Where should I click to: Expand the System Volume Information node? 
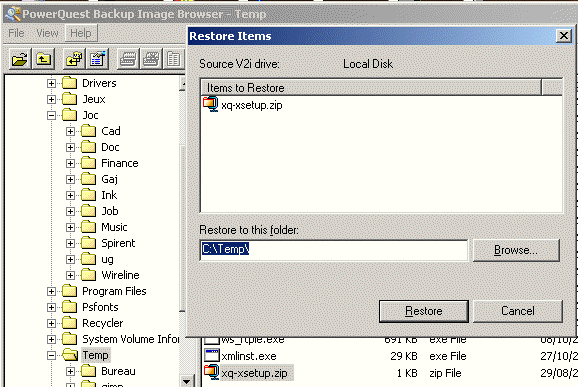click(x=51, y=339)
